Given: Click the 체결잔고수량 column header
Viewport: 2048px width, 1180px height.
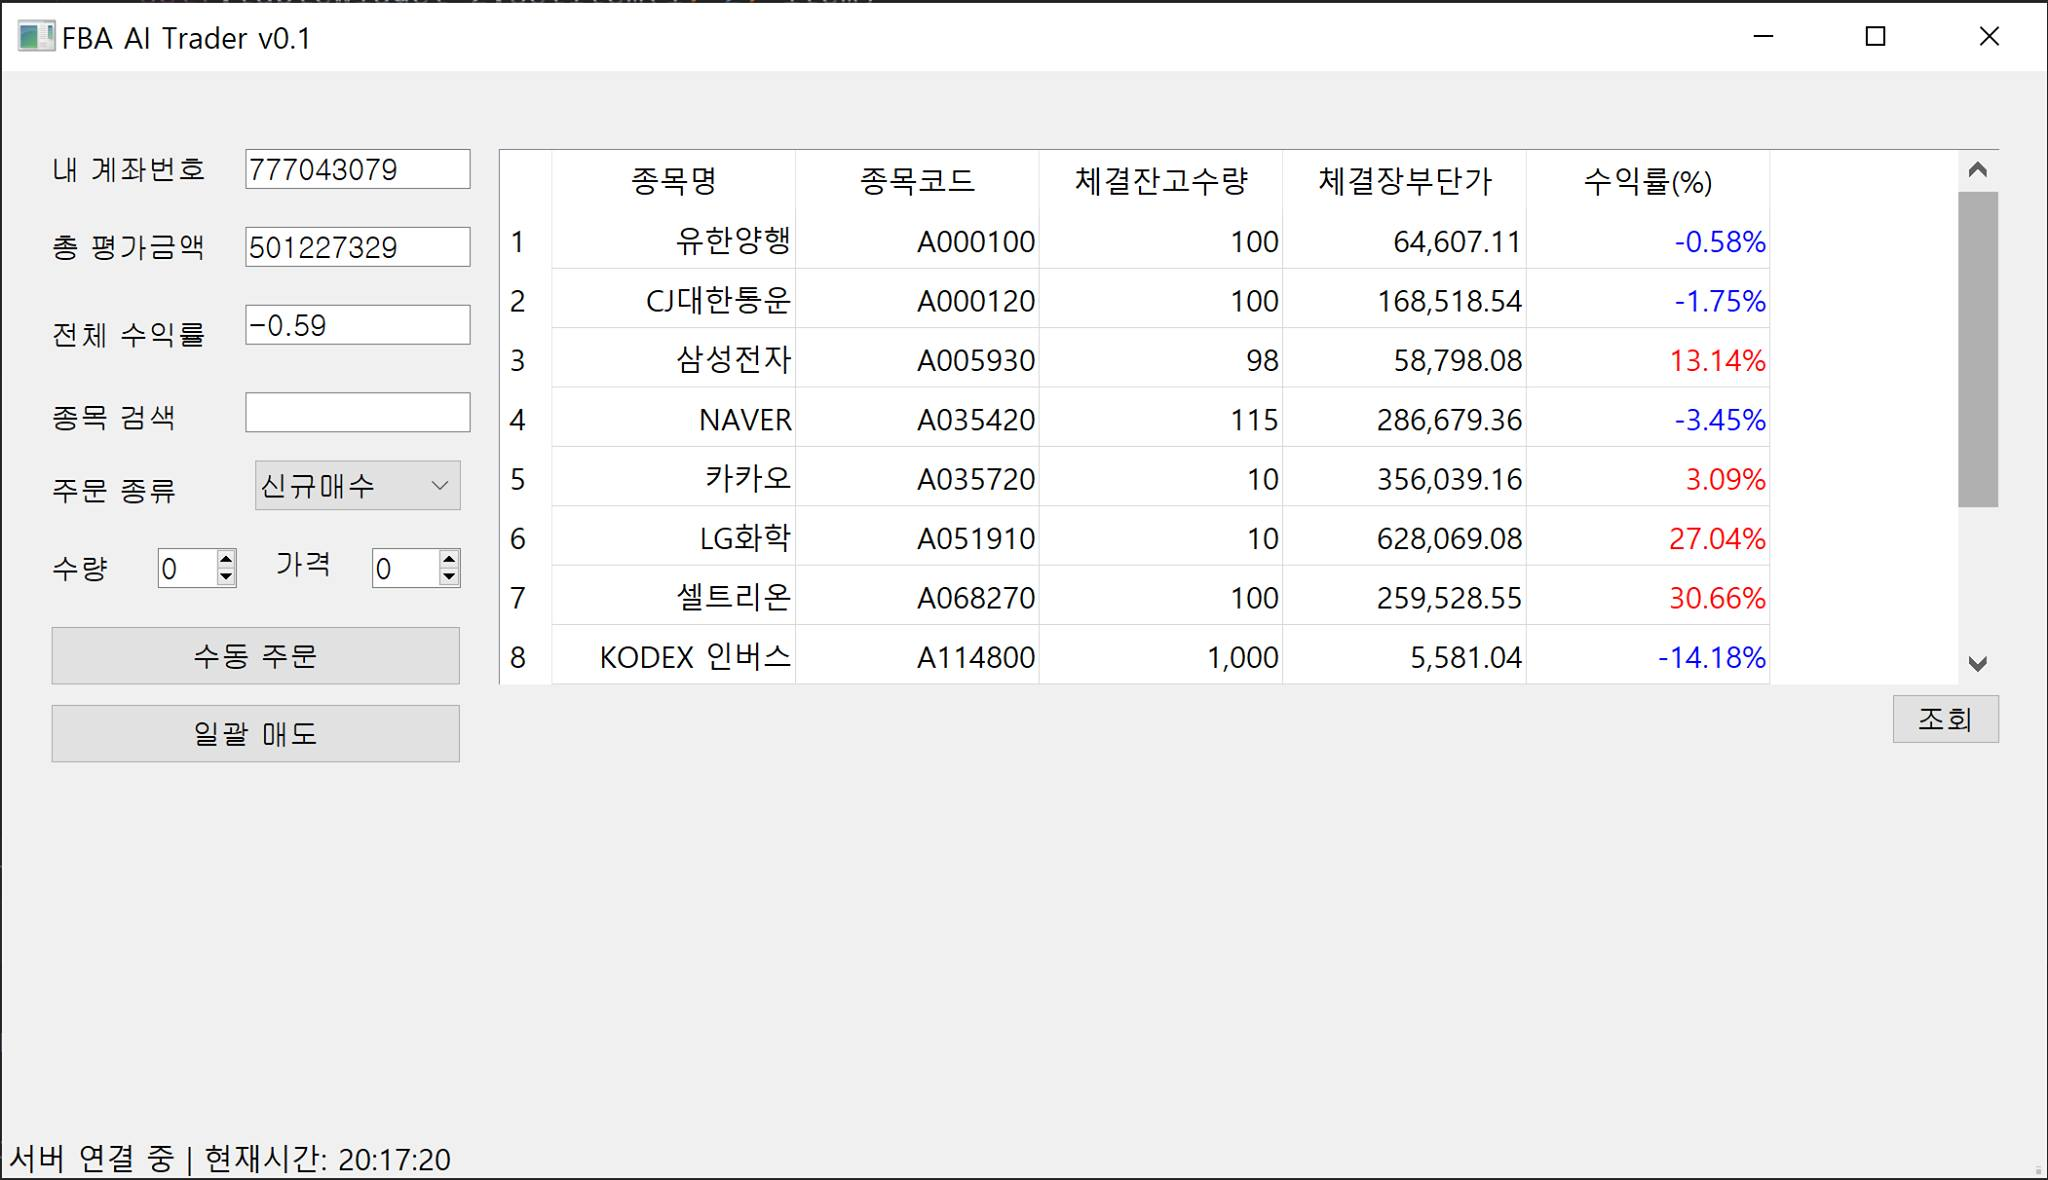Looking at the screenshot, I should (1161, 181).
